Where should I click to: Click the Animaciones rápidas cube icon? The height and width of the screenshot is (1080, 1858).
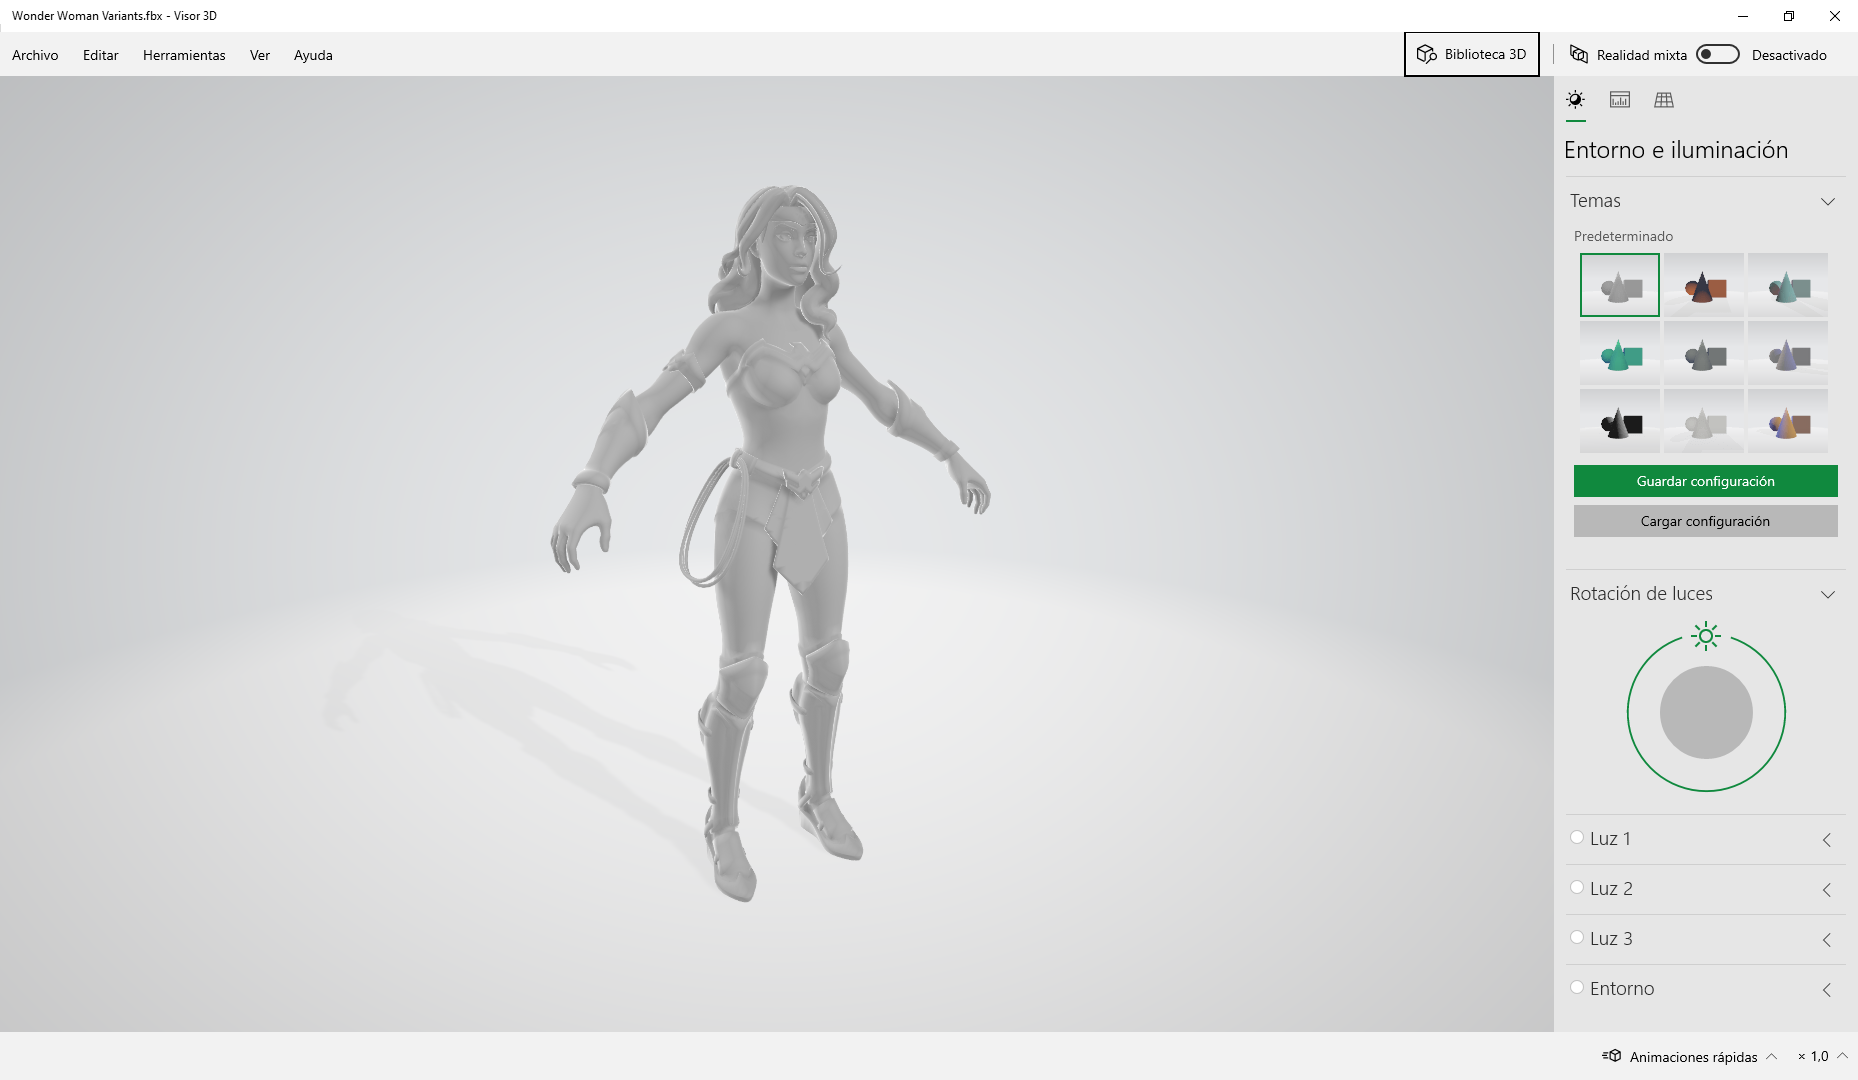click(1611, 1056)
